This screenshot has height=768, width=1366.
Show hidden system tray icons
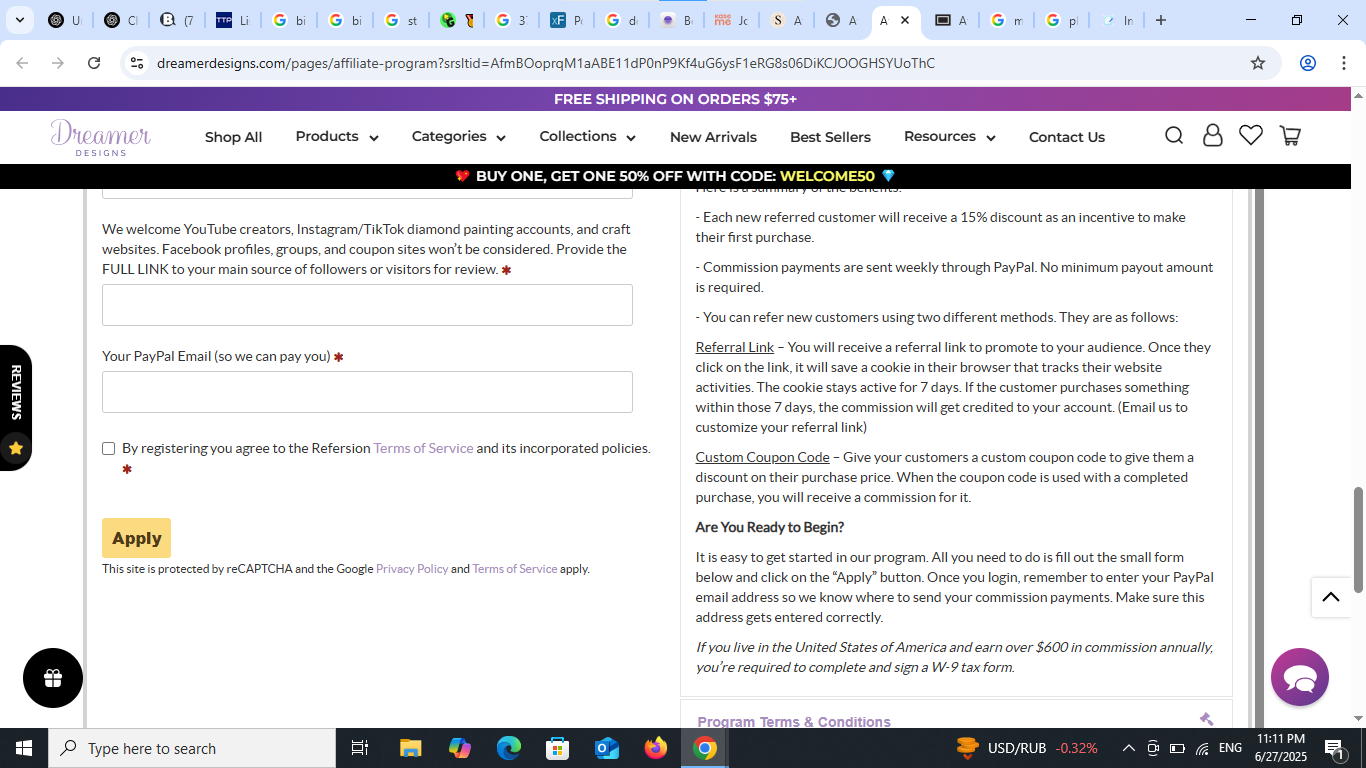[1128, 748]
